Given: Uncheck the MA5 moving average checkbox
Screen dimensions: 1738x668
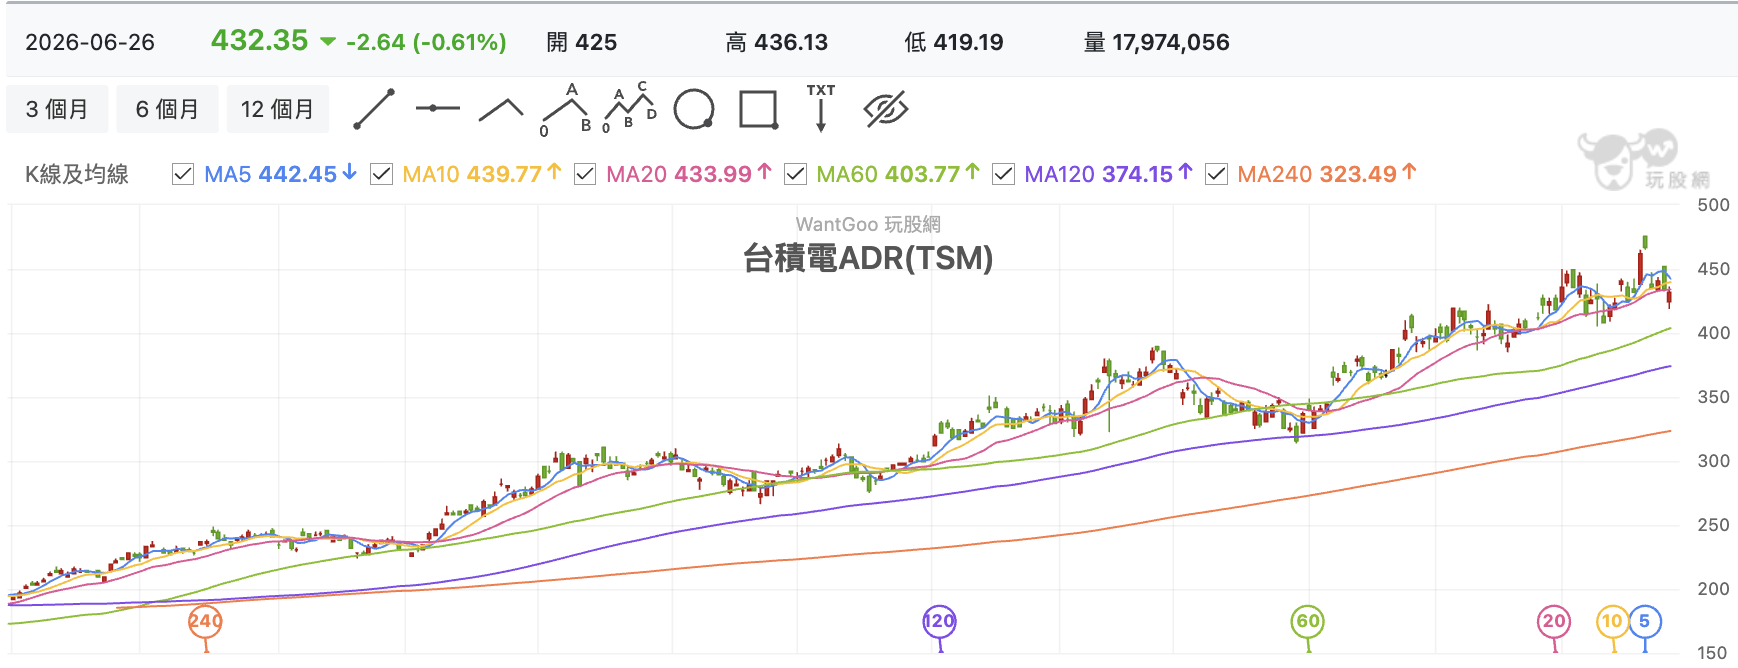Looking at the screenshot, I should [x=183, y=175].
